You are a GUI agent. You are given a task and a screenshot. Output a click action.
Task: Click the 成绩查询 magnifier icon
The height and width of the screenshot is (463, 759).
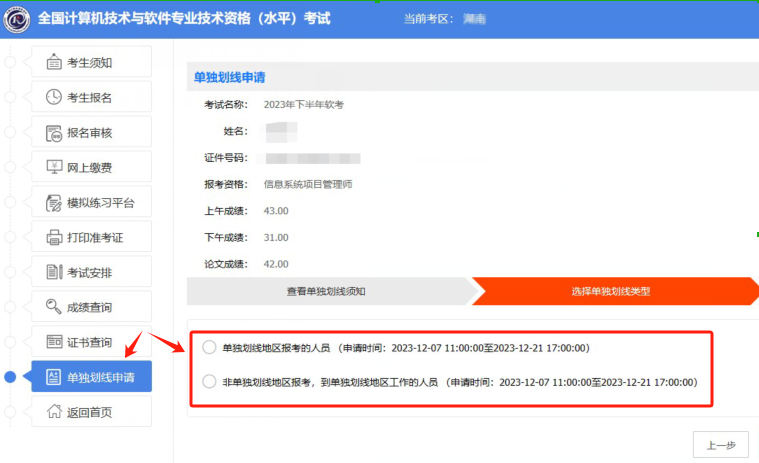(x=54, y=307)
